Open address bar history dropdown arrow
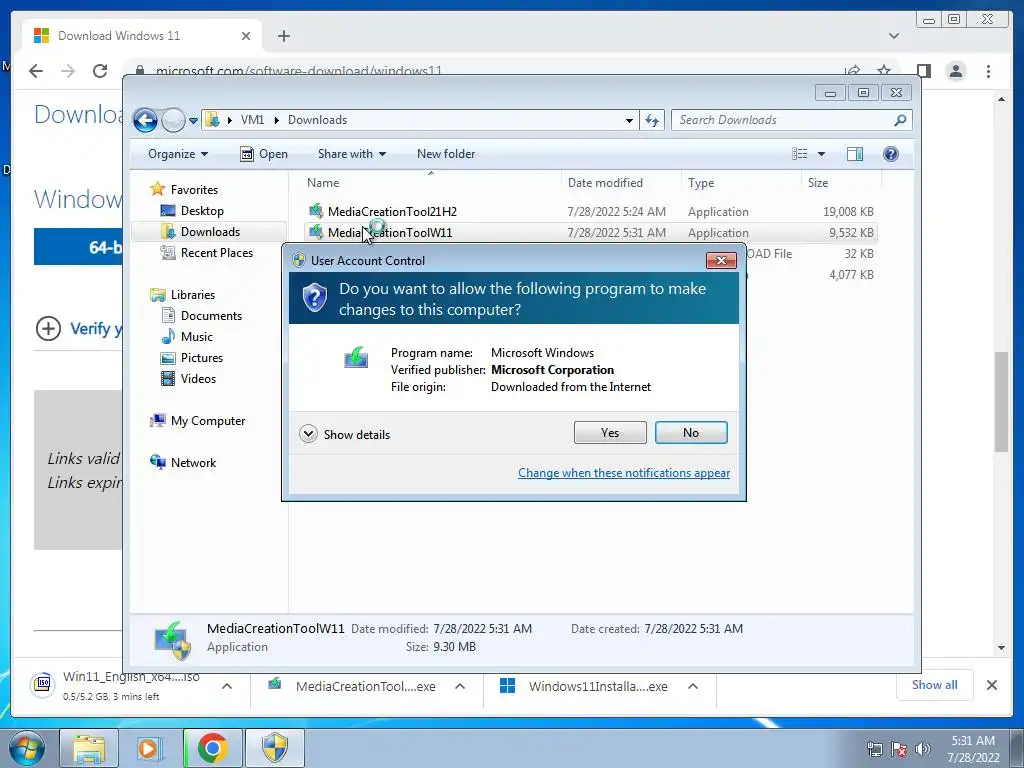 (629, 121)
